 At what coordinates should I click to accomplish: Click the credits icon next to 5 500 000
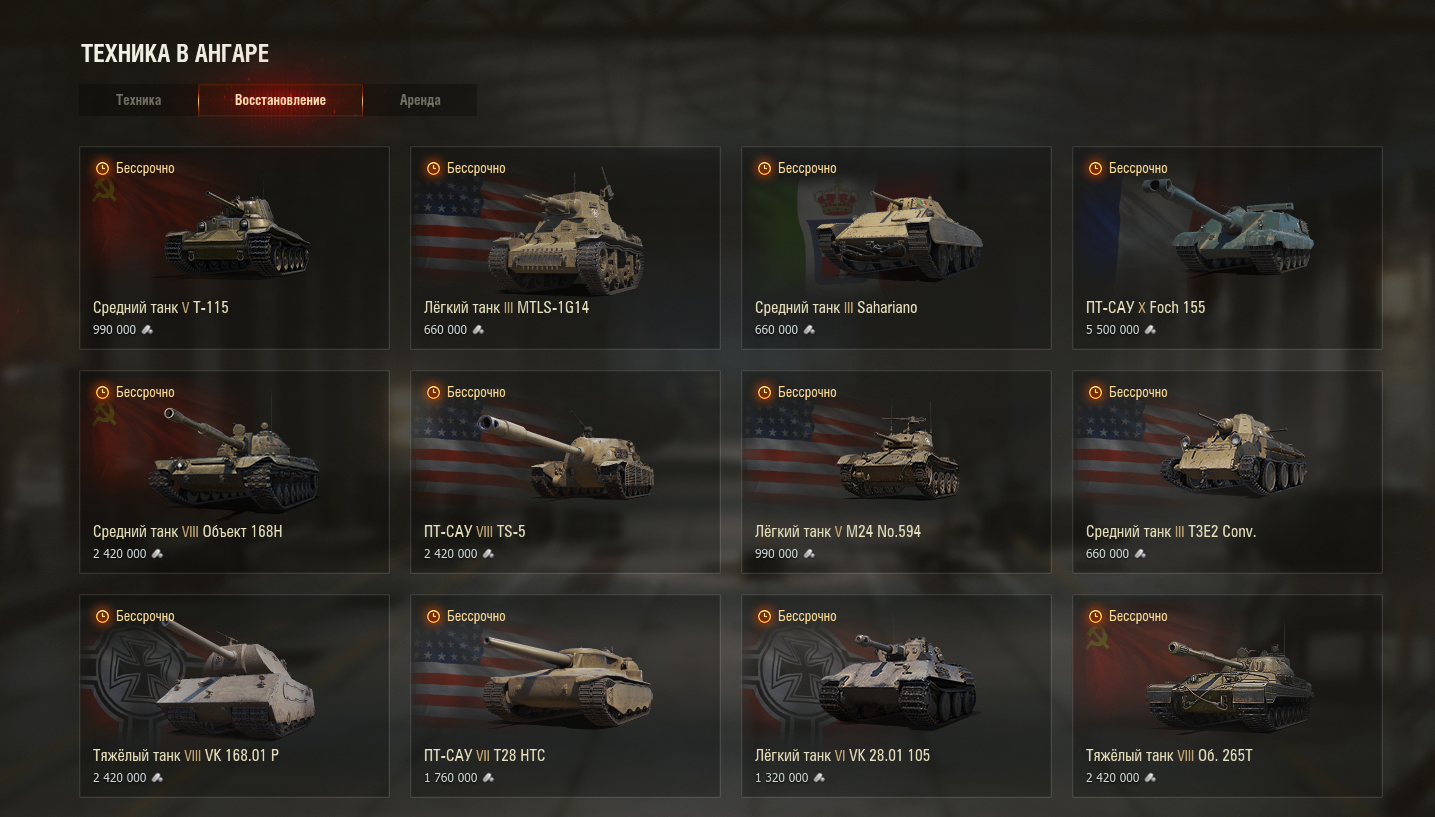pos(1150,330)
